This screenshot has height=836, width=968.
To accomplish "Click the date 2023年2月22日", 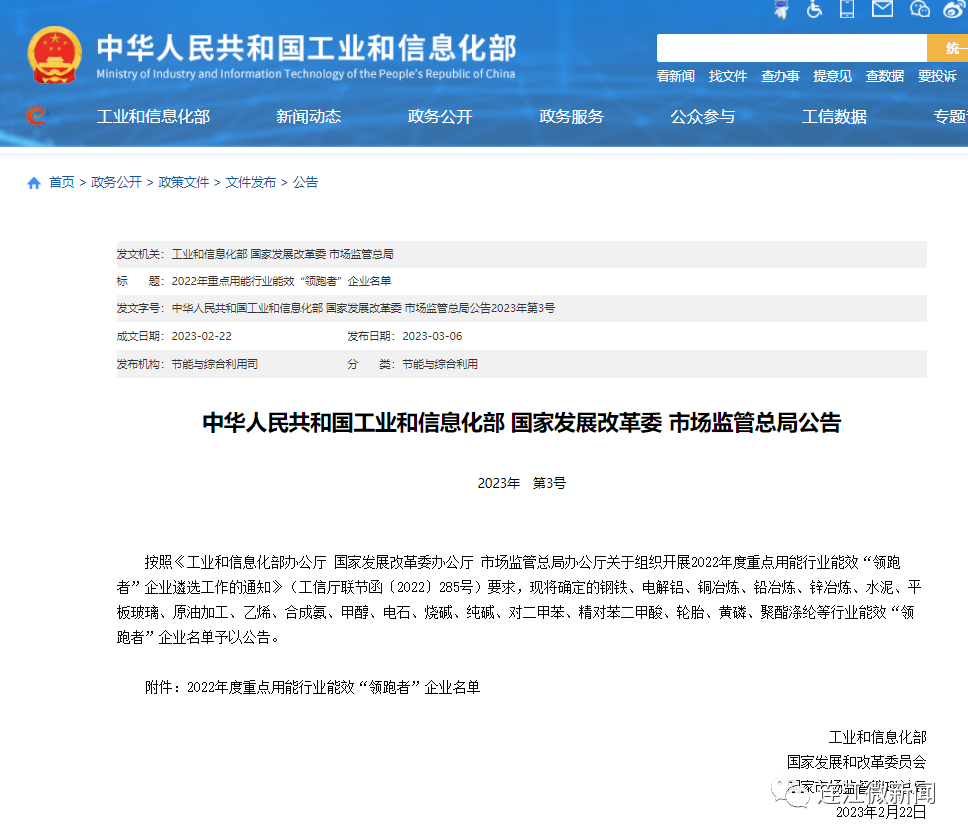I will tap(881, 812).
